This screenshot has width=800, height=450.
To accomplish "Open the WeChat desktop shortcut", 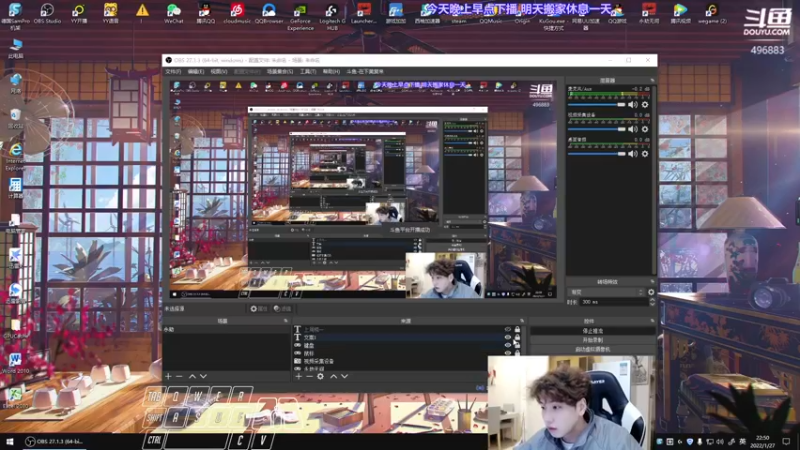I will tap(173, 13).
